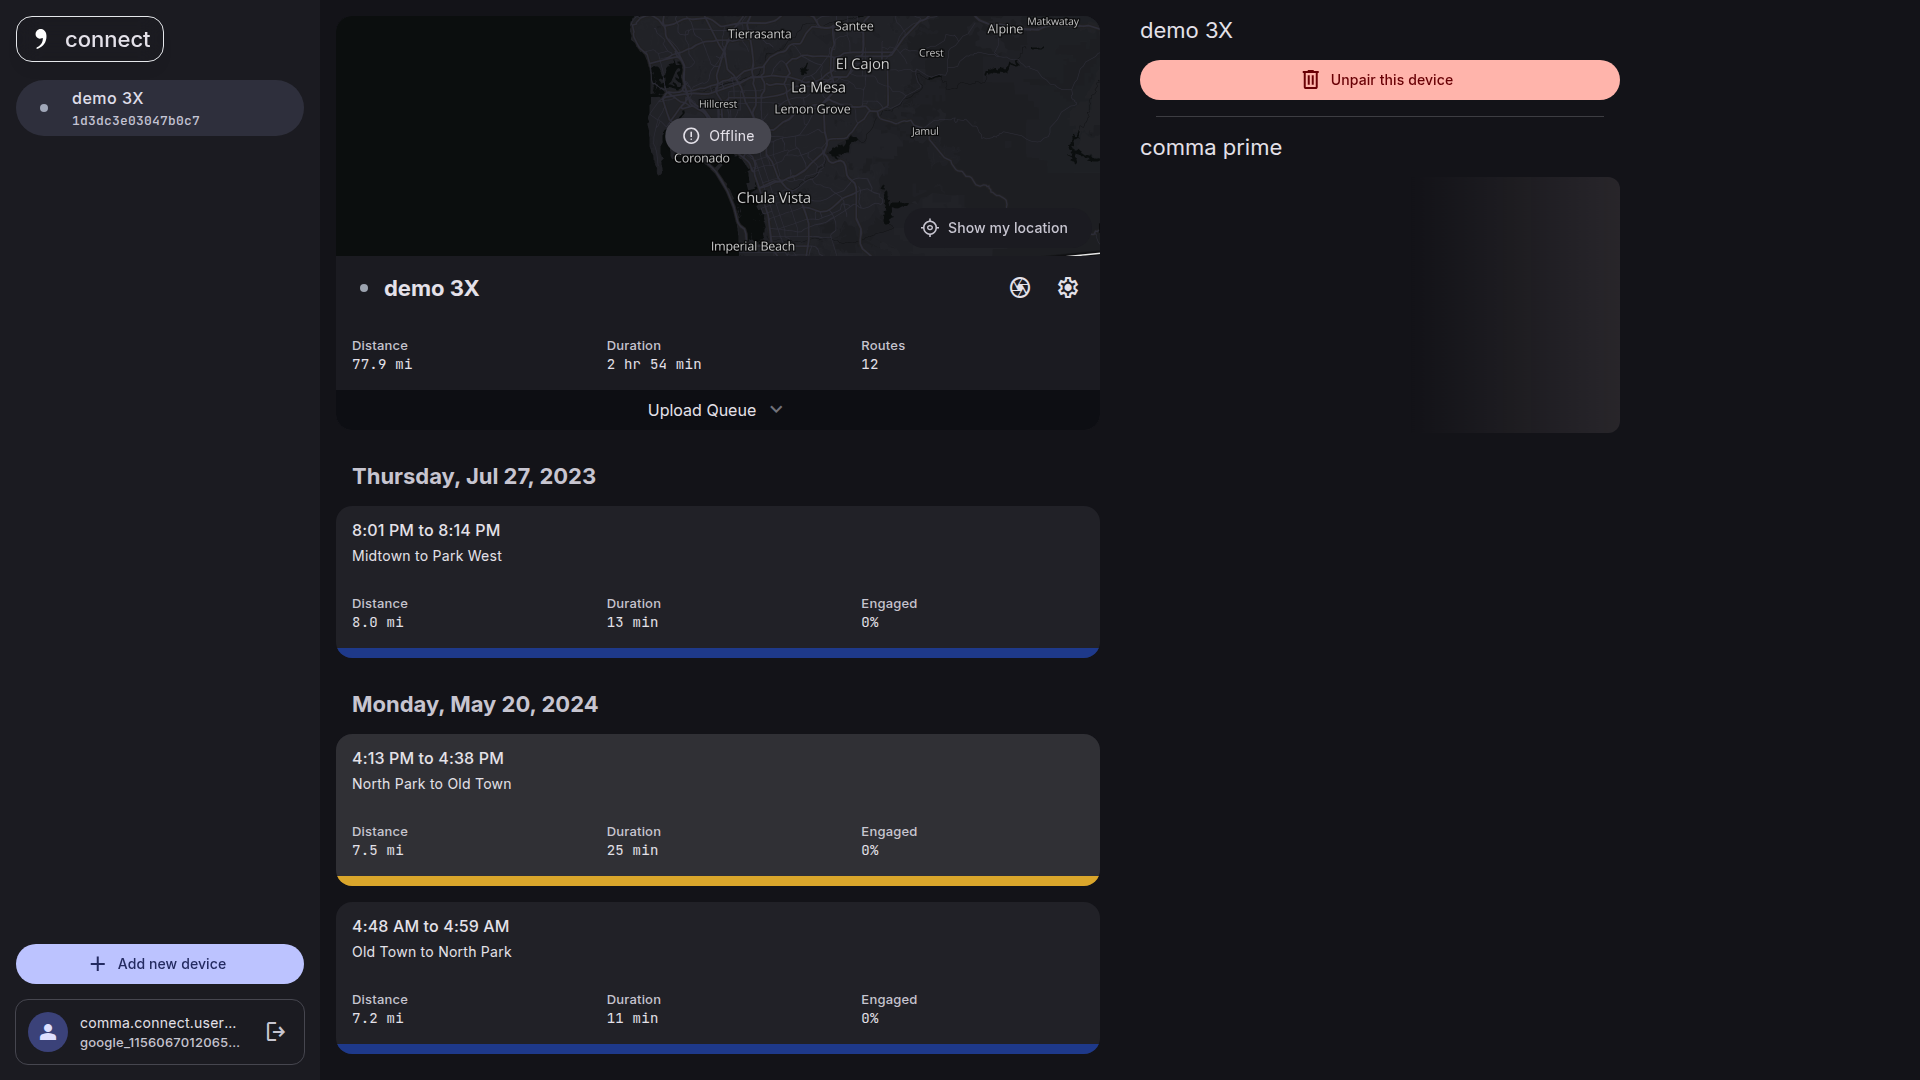This screenshot has height=1080, width=1920.
Task: Click the Offline status badge on map
Action: point(718,136)
